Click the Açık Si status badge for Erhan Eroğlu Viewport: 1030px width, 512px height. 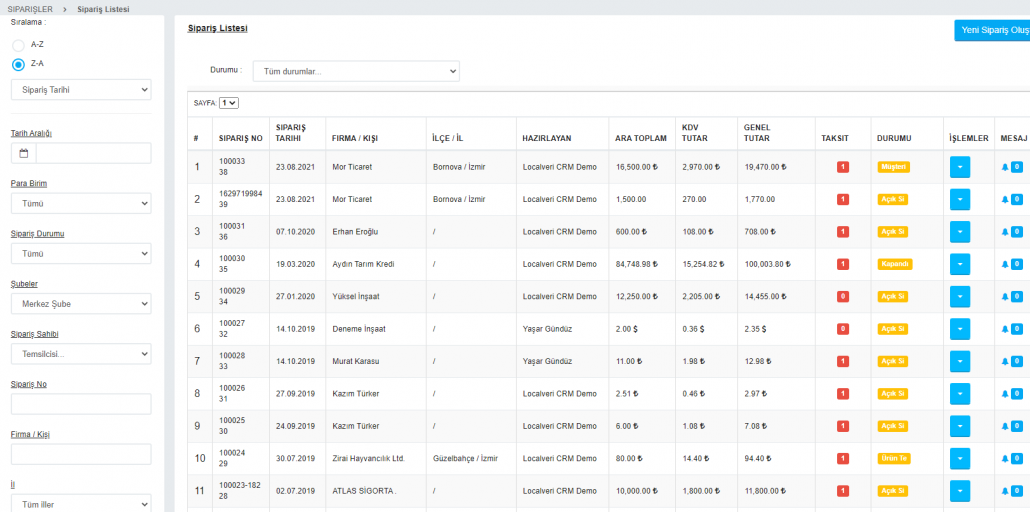point(893,231)
